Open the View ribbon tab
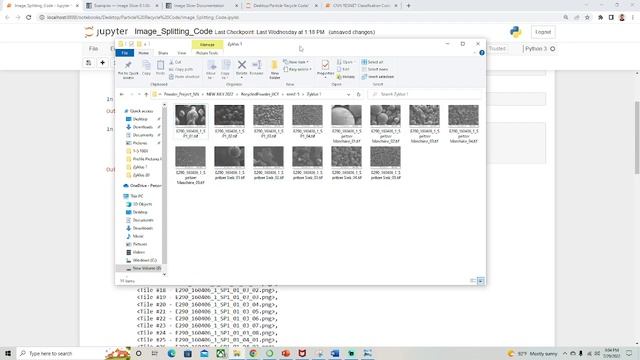The height and width of the screenshot is (360, 640). click(x=182, y=53)
